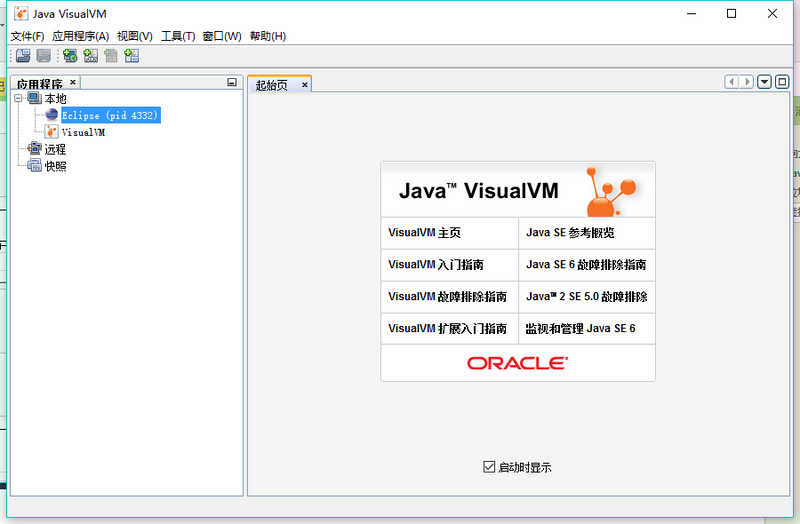Open the 监视和管理 Java SE 6 link
800x524 pixels.
pyautogui.click(x=581, y=328)
